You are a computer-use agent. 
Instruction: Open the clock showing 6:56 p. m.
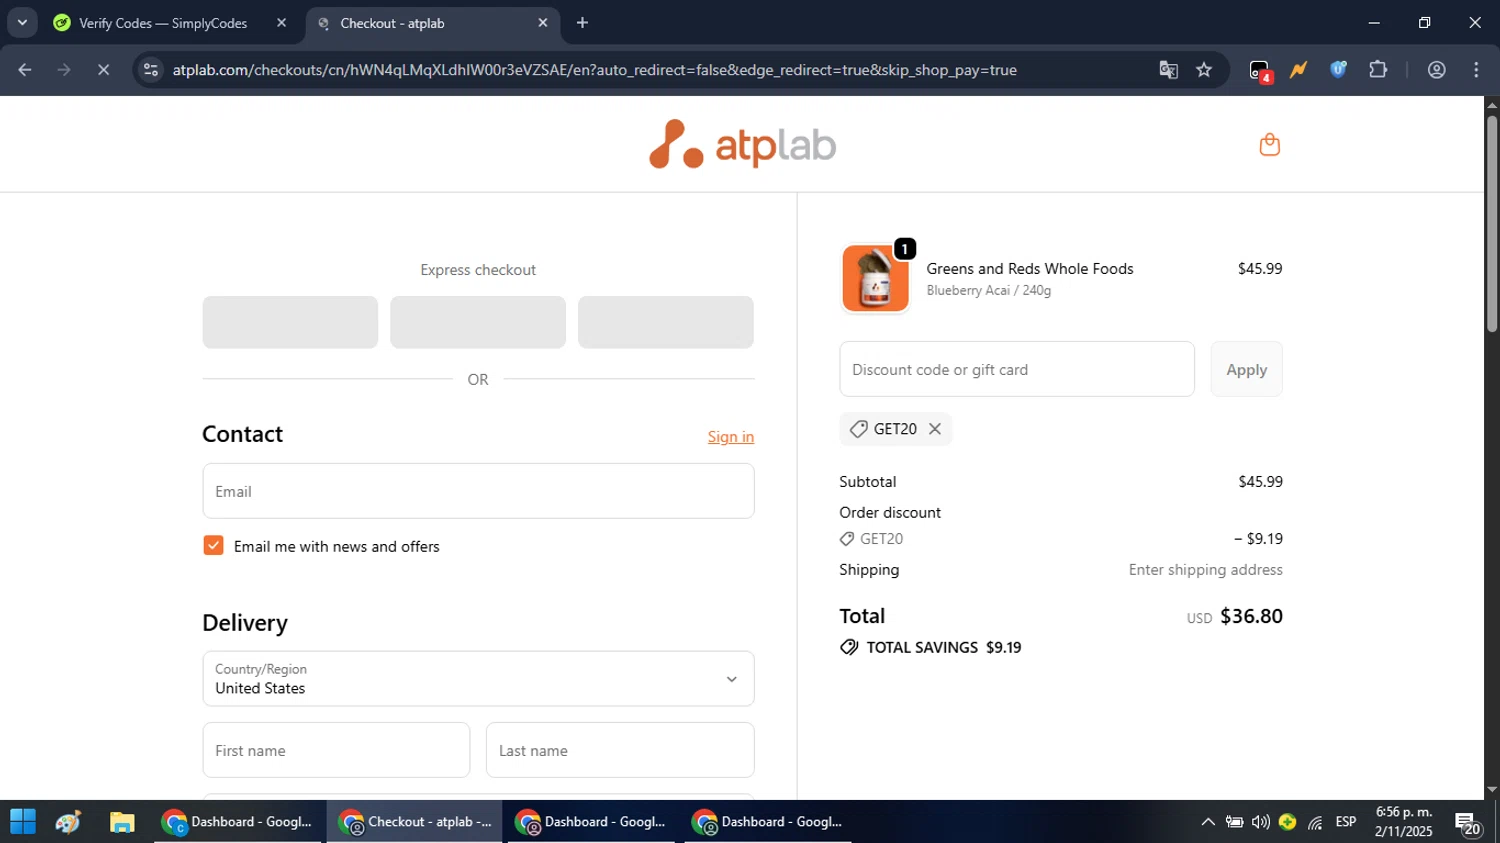tap(1404, 822)
